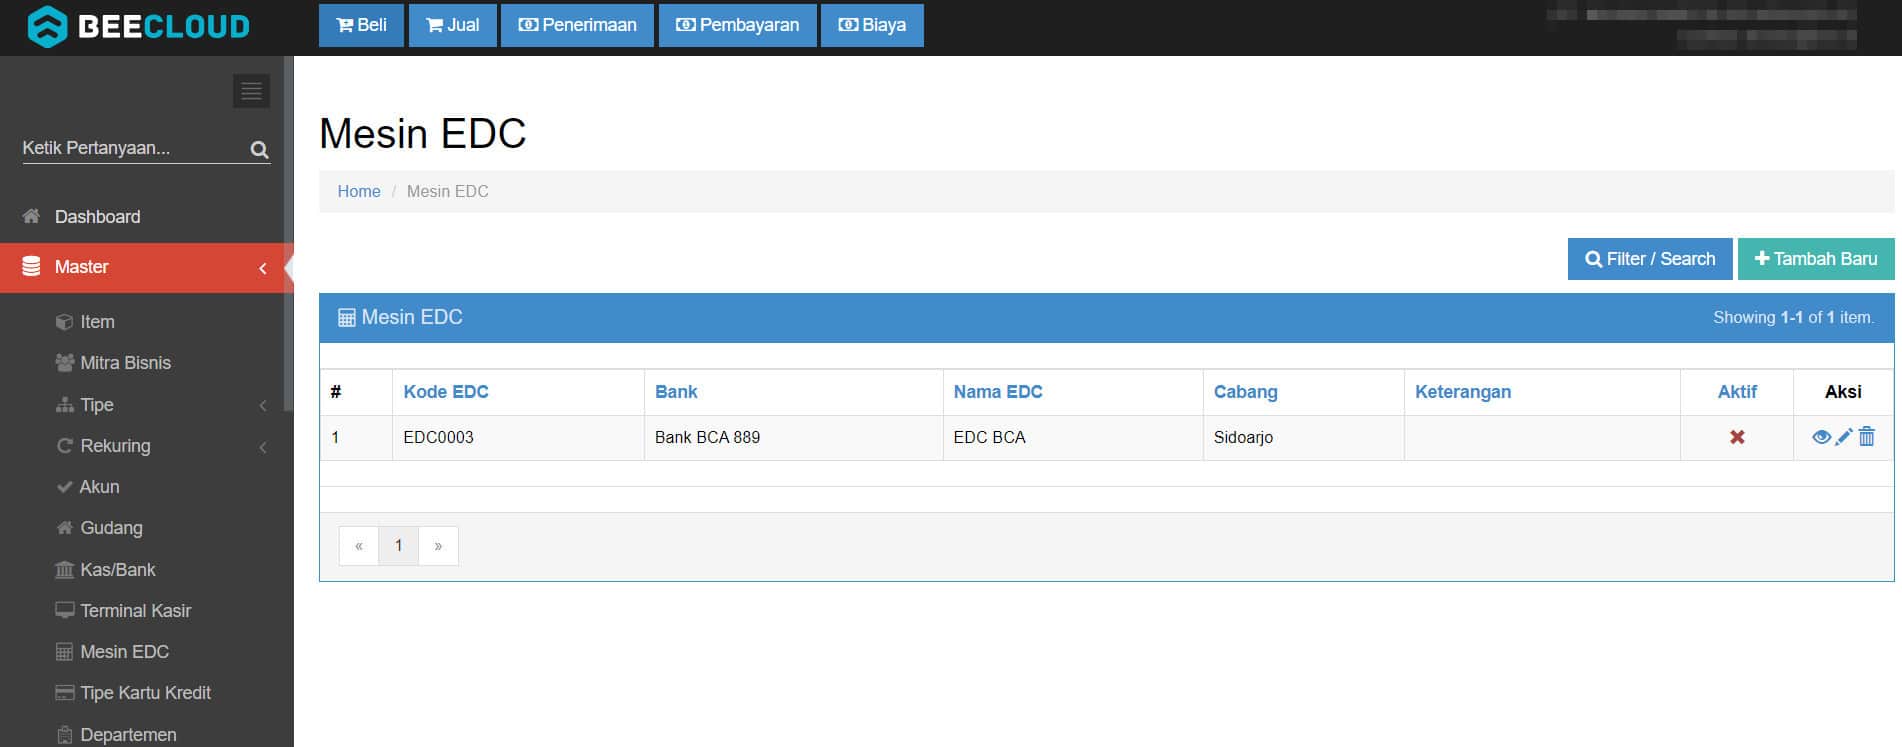Open Dashboard from the sidebar
The height and width of the screenshot is (747, 1902).
(x=97, y=217)
